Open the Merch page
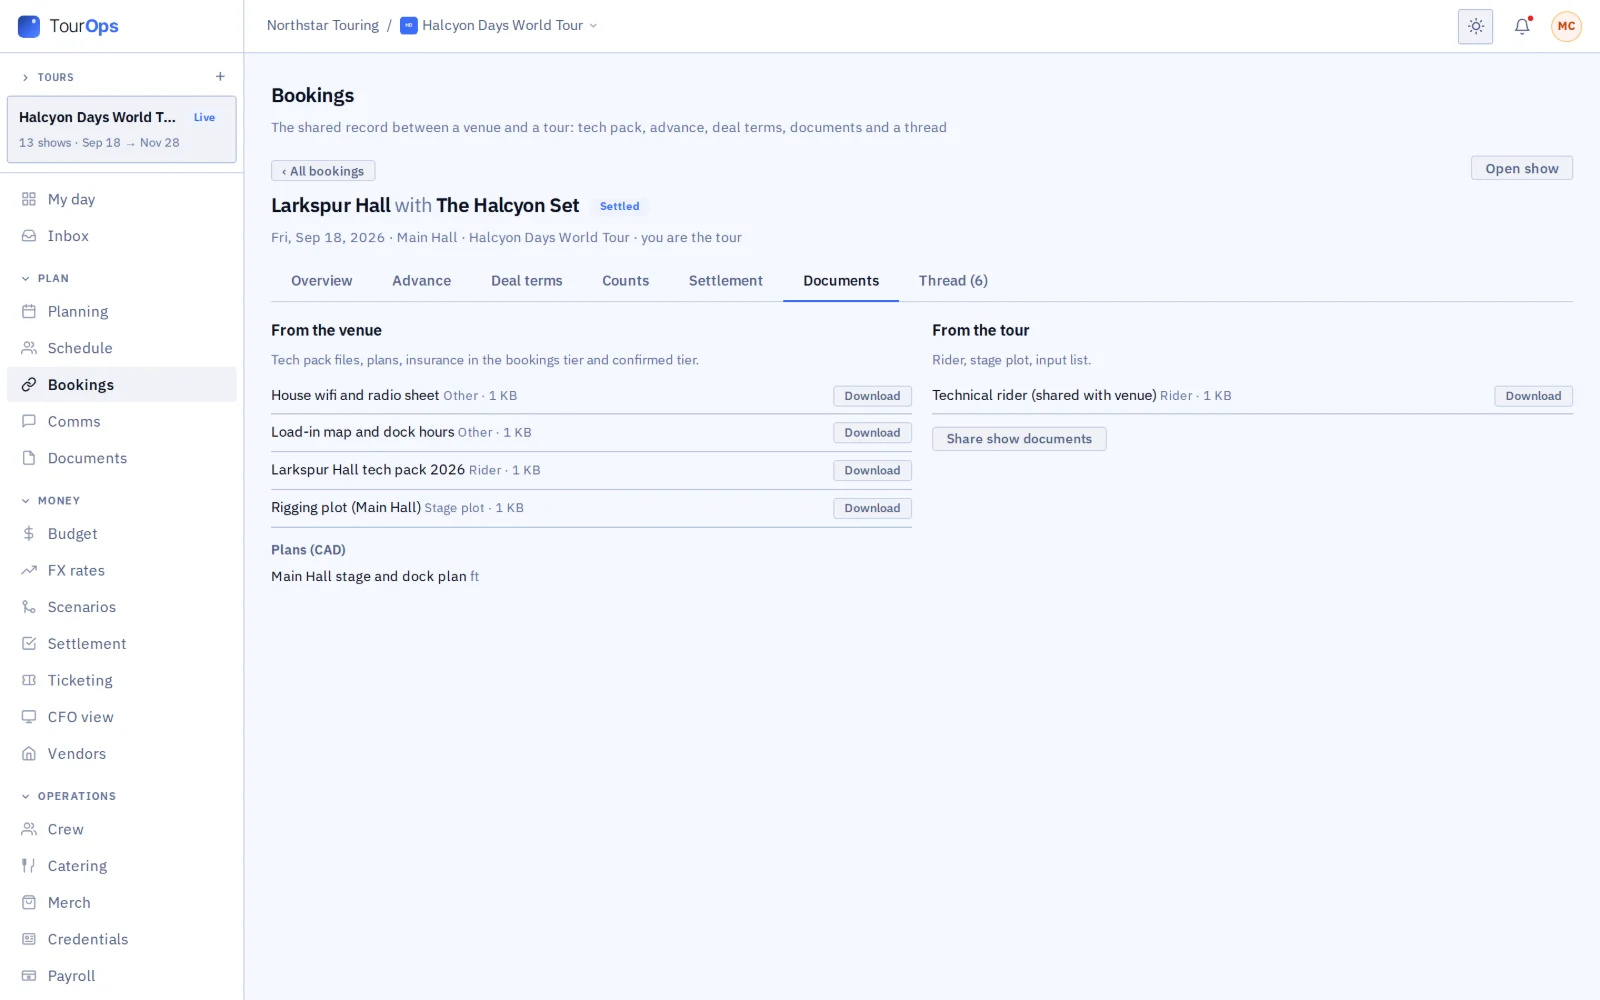 121,903
